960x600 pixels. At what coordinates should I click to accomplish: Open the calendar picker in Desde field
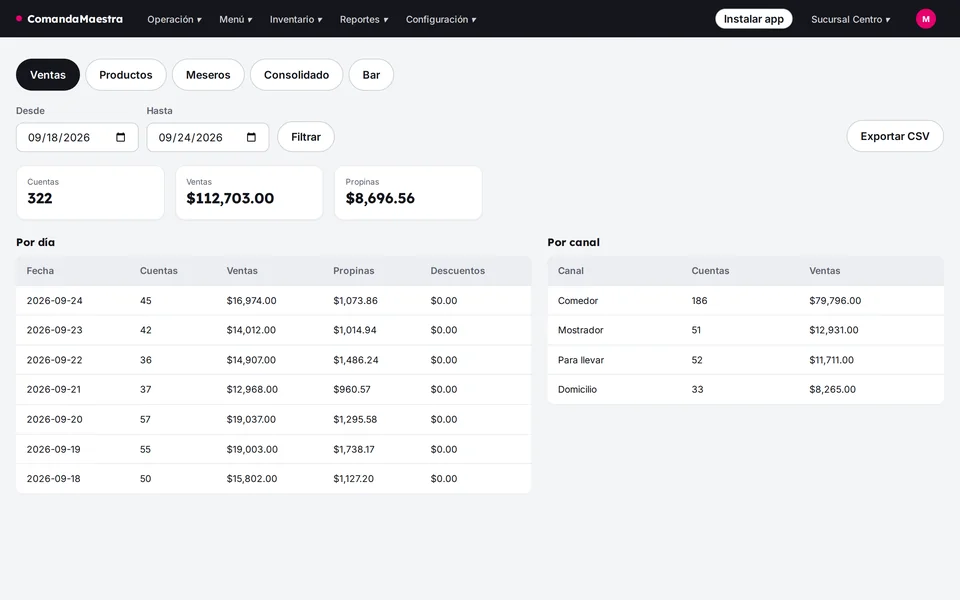point(121,137)
